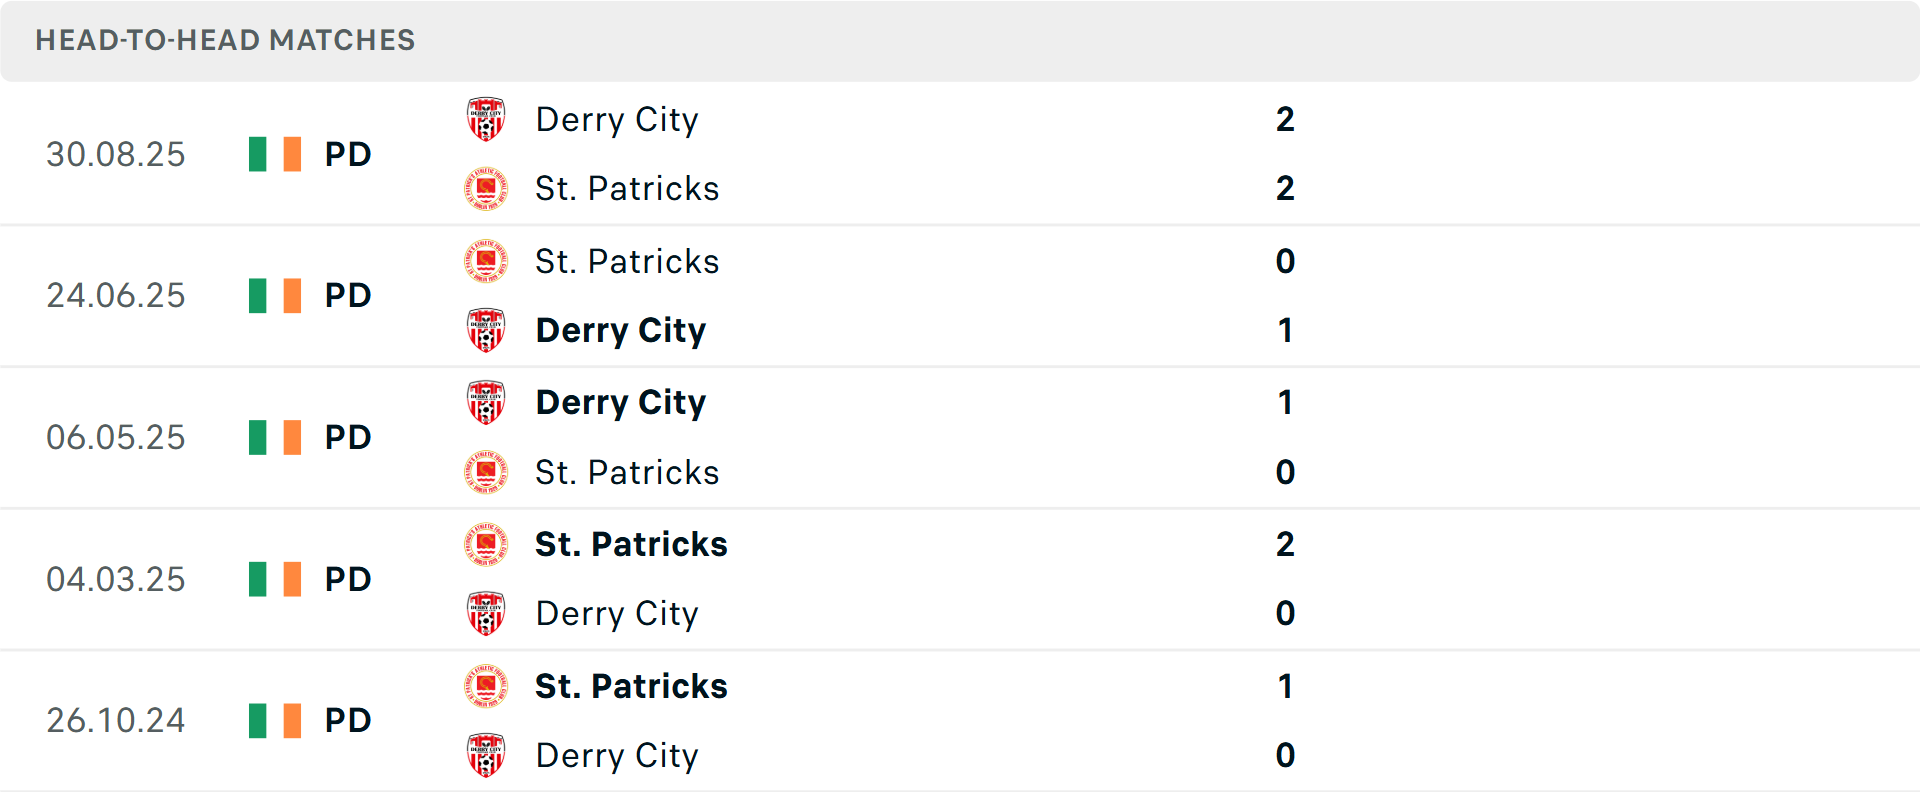Open the PD competition label on the top match
The image size is (1920, 792).
[346, 154]
